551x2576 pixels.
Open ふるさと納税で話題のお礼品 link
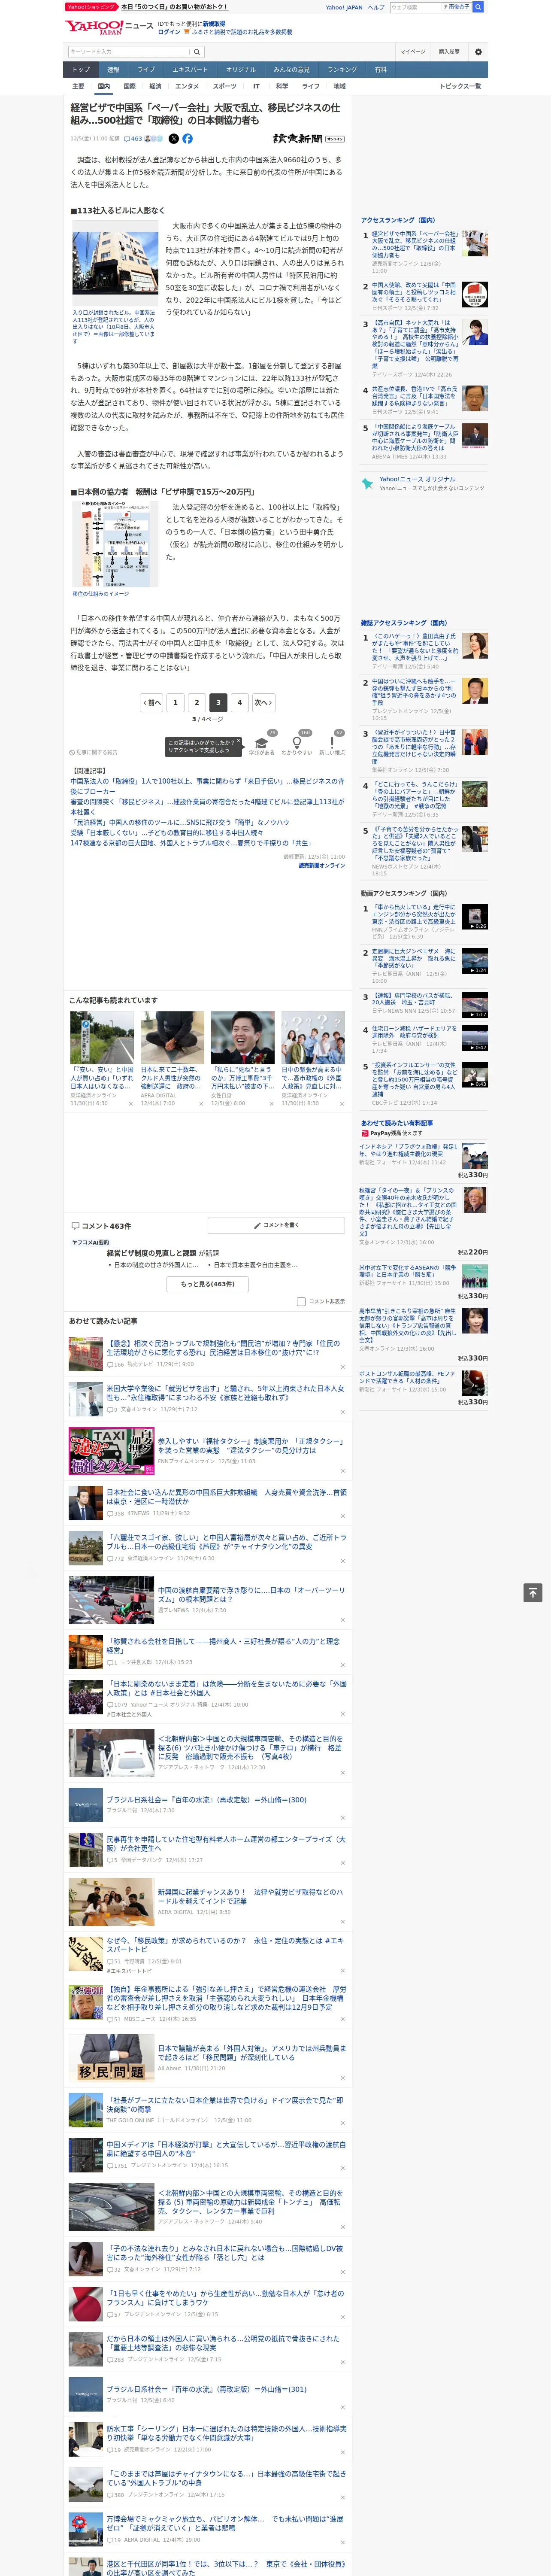[x=241, y=32]
